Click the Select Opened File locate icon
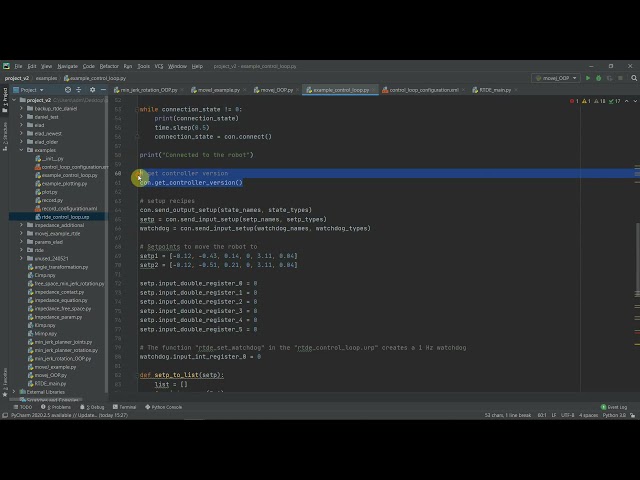 pyautogui.click(x=68, y=90)
